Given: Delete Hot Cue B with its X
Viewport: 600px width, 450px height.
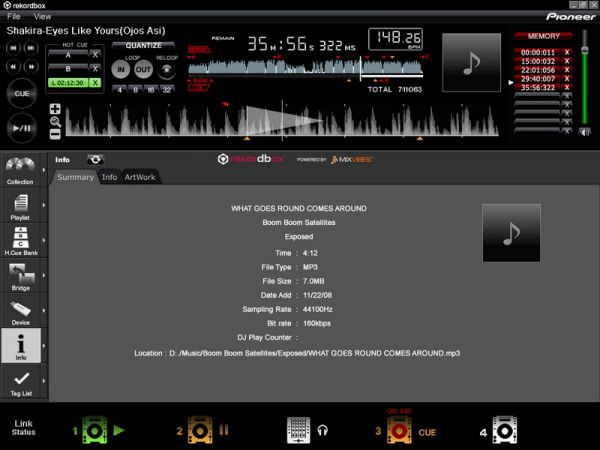Looking at the screenshot, I should click(95, 69).
